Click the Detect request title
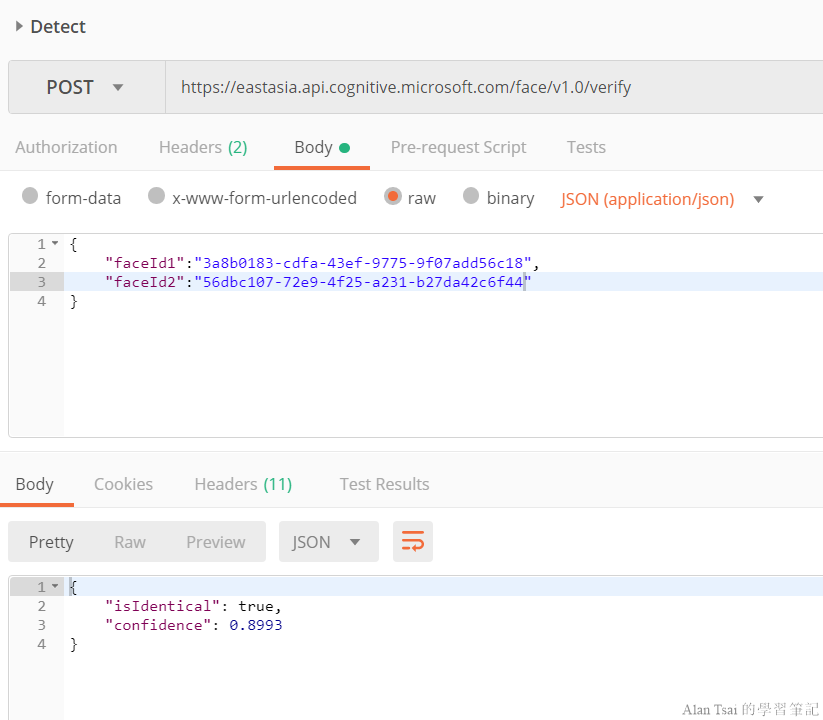 coord(58,26)
